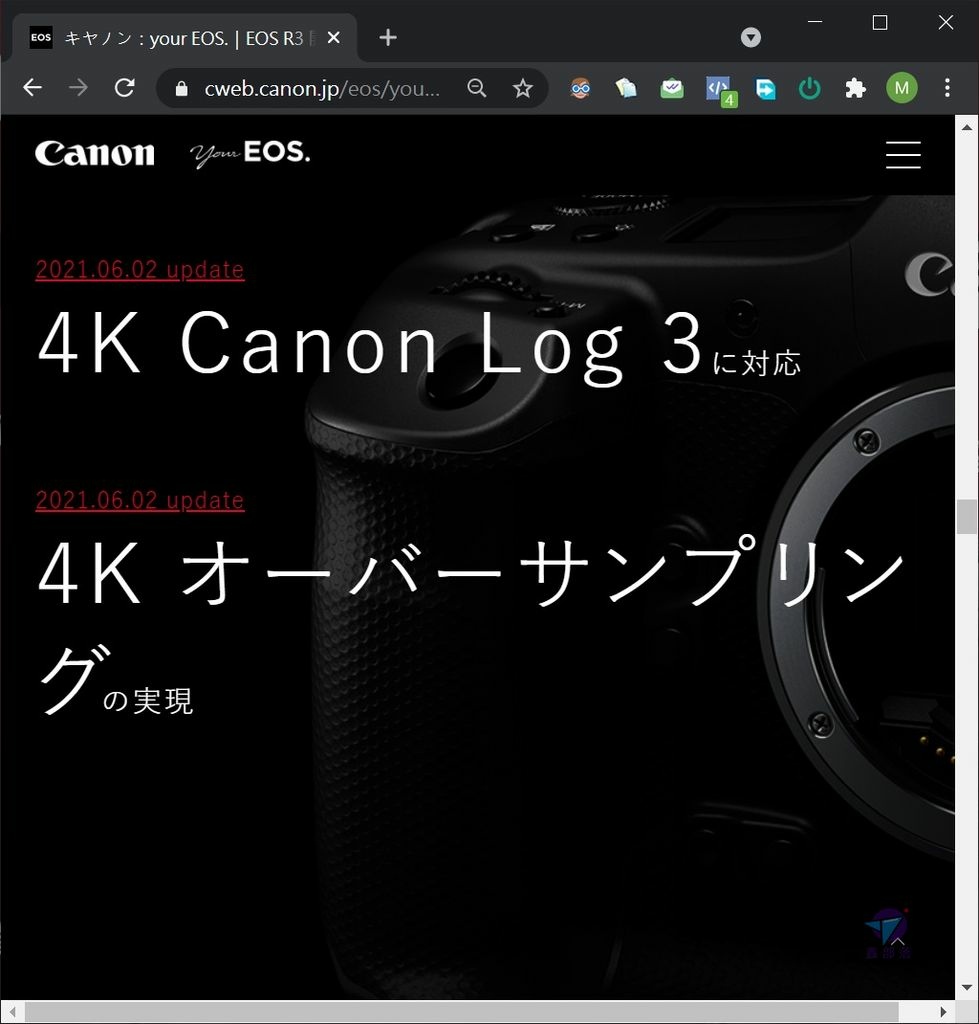Click the address bar URL

pyautogui.click(x=321, y=88)
